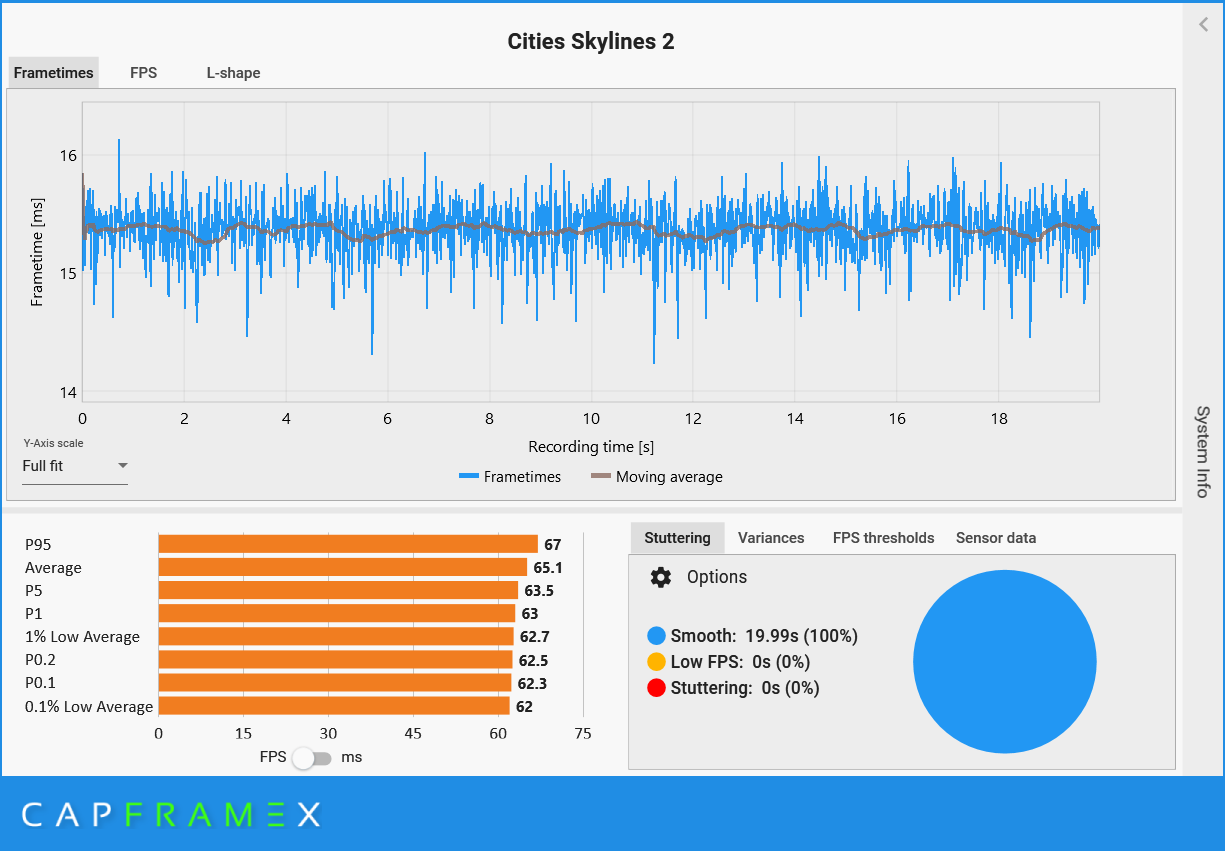Toggle Moving average series in legend
The width and height of the screenshot is (1225, 851).
point(656,477)
